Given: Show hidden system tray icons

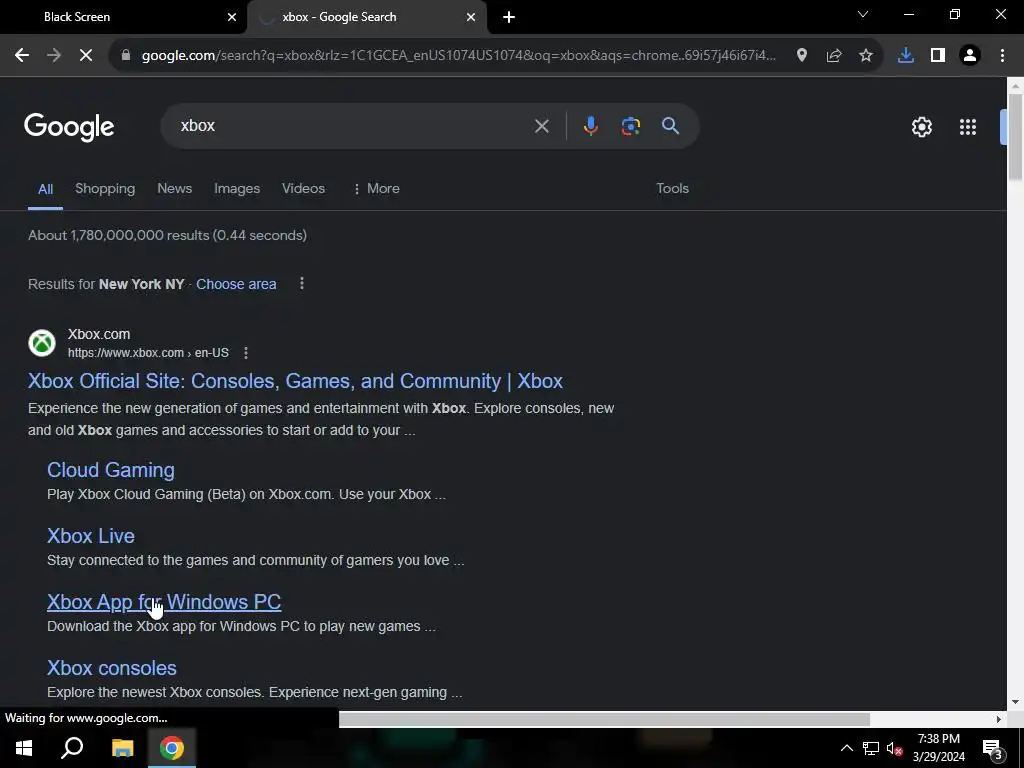Looking at the screenshot, I should point(846,748).
